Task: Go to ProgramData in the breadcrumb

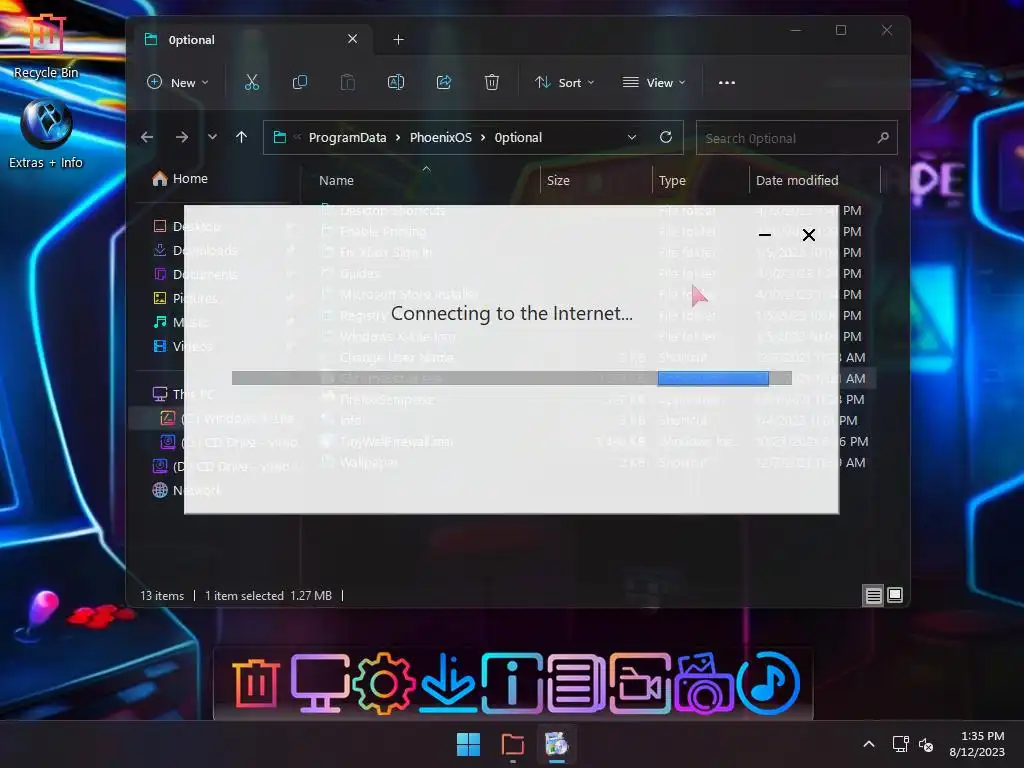Action: point(347,138)
